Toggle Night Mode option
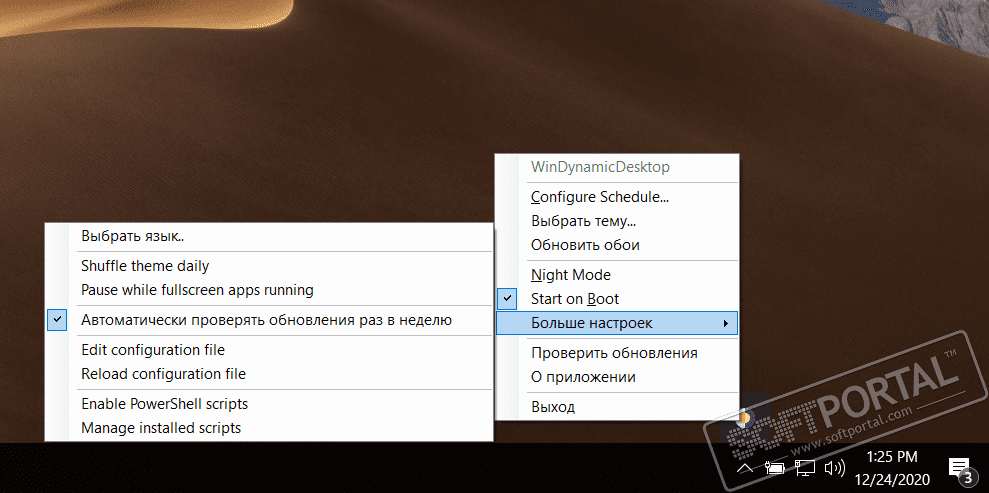The height and width of the screenshot is (493, 989). [617, 275]
